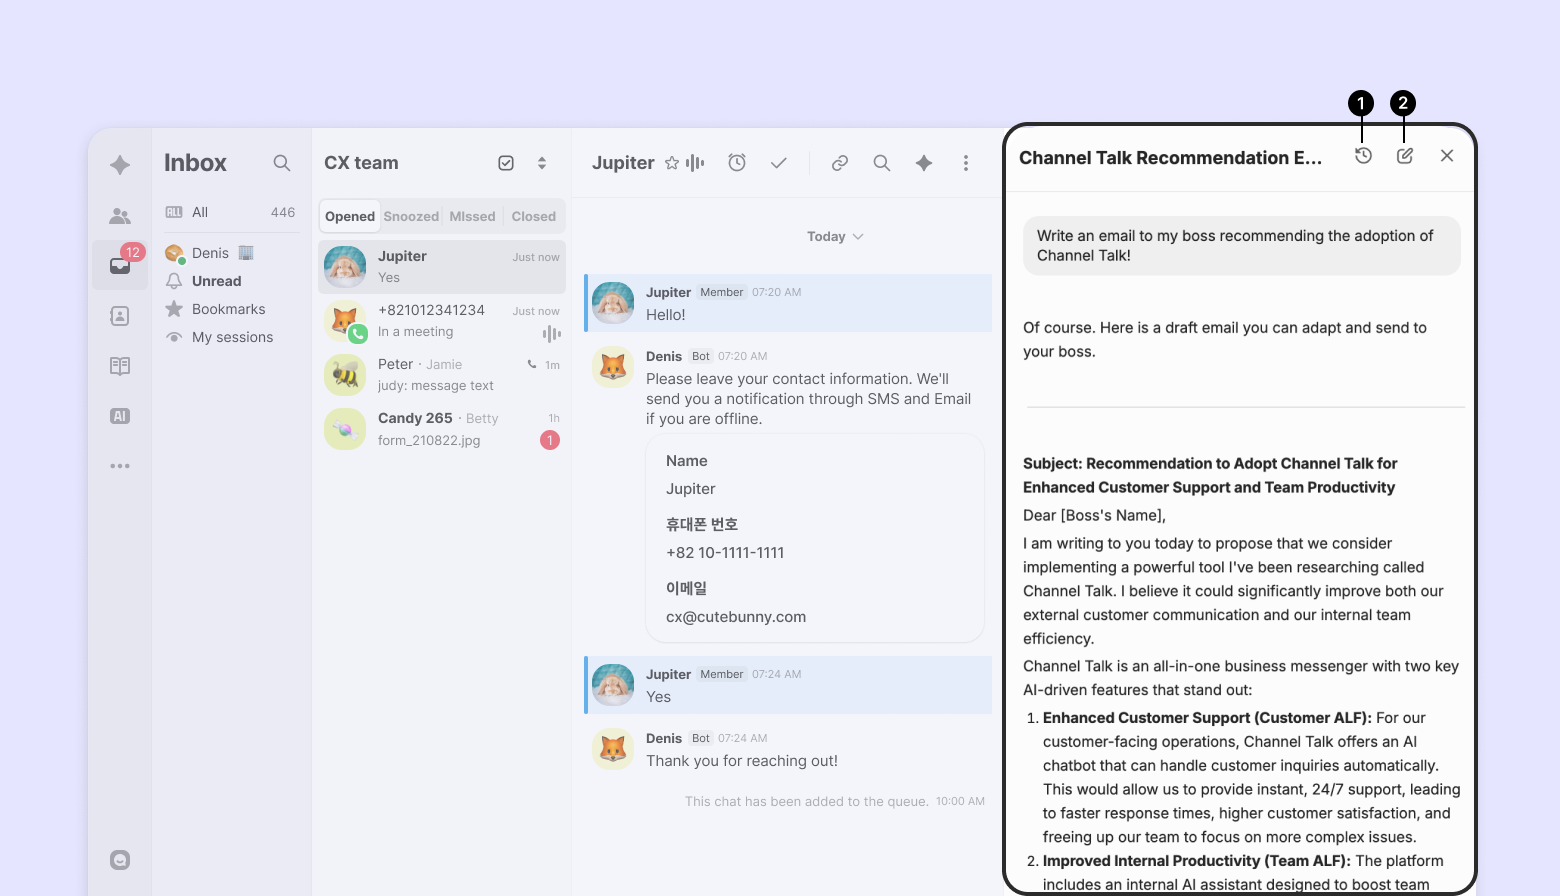Screen dimensions: 1560x896
Task: Toggle the select-chats checkbox icon in CX team
Action: point(506,163)
